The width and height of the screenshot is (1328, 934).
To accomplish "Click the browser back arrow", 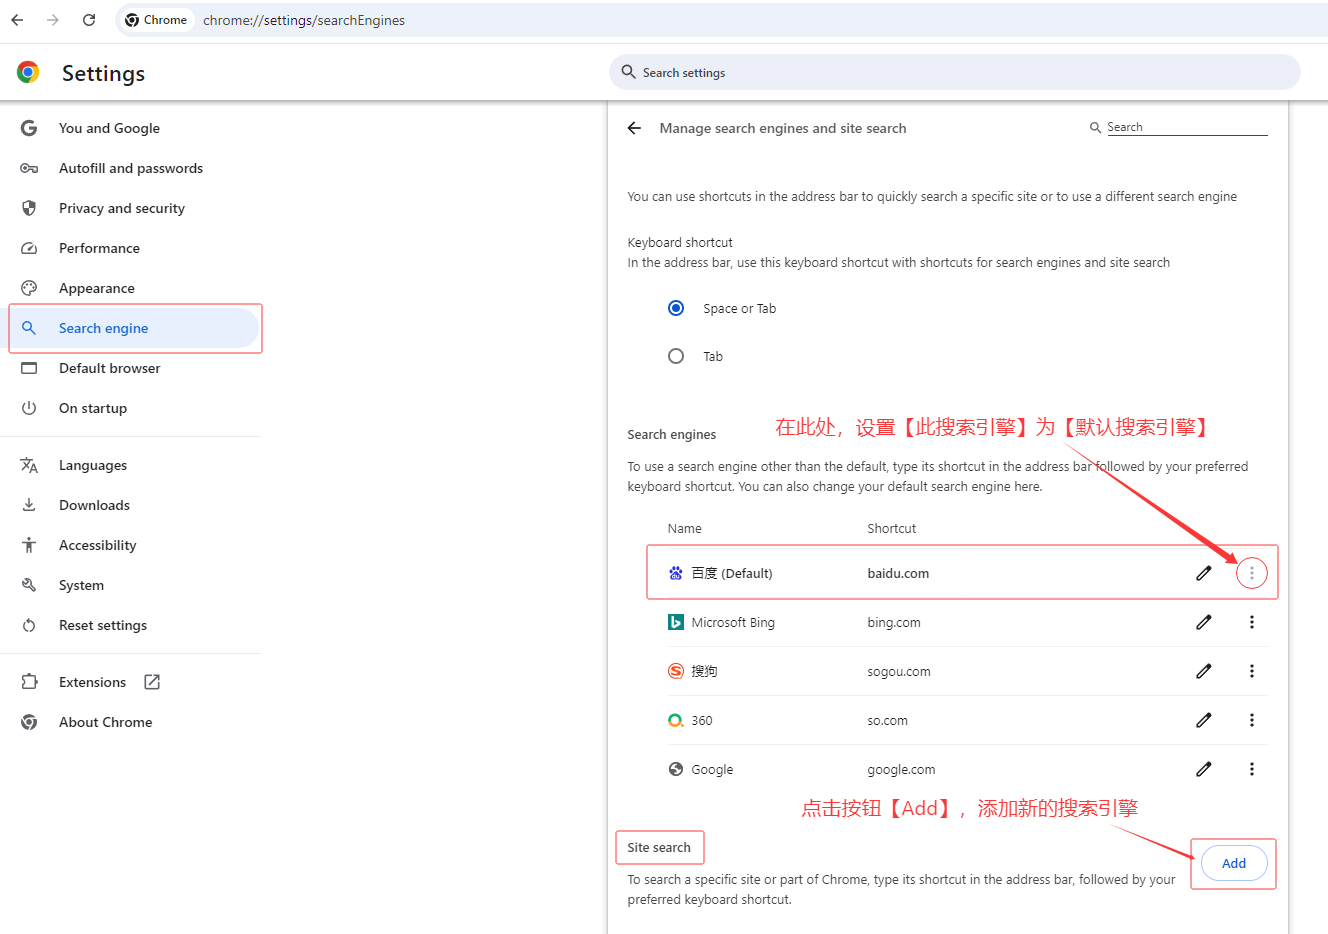I will (x=17, y=20).
